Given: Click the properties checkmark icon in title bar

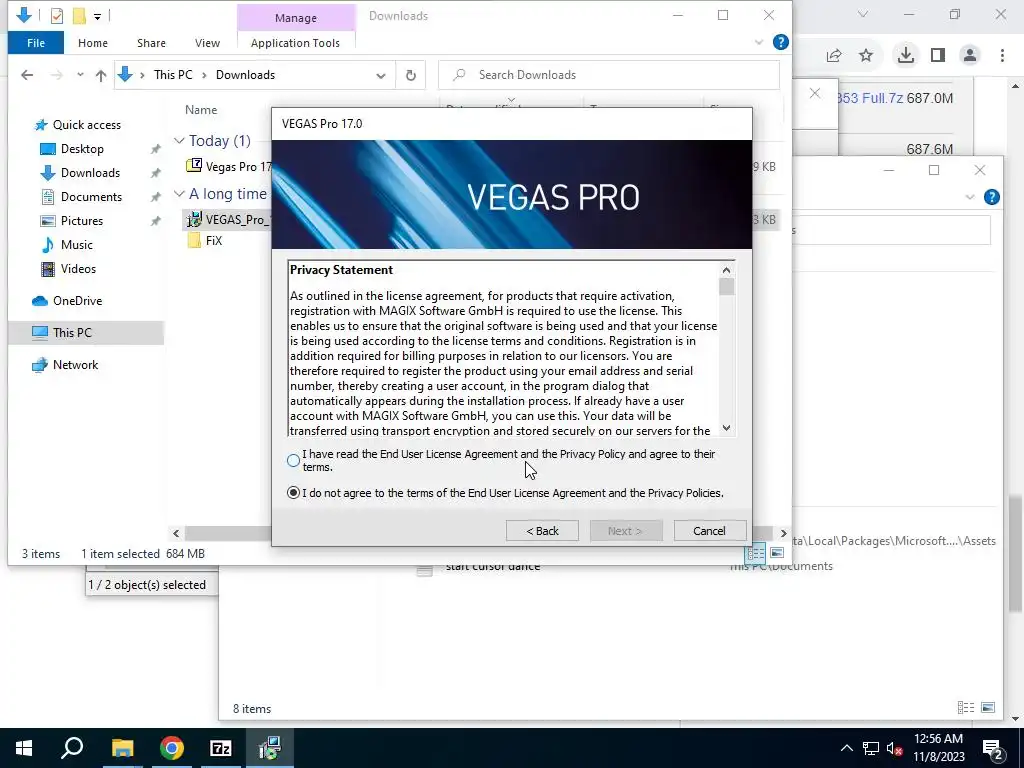Looking at the screenshot, I should click(x=57, y=16).
